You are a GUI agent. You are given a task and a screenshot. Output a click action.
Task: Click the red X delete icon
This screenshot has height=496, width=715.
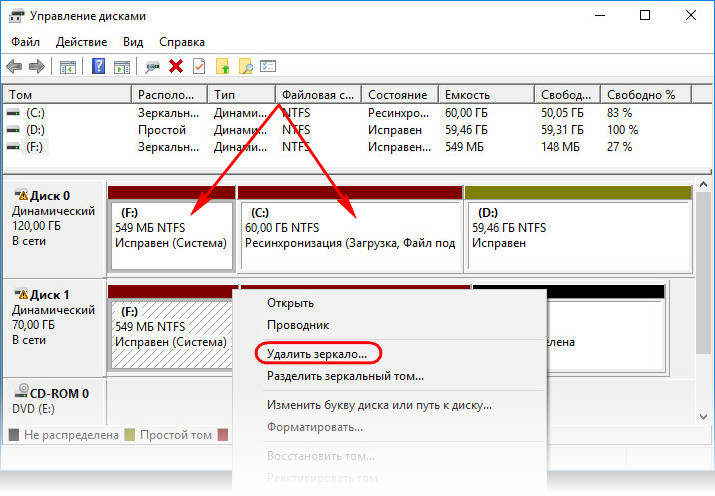coord(176,67)
